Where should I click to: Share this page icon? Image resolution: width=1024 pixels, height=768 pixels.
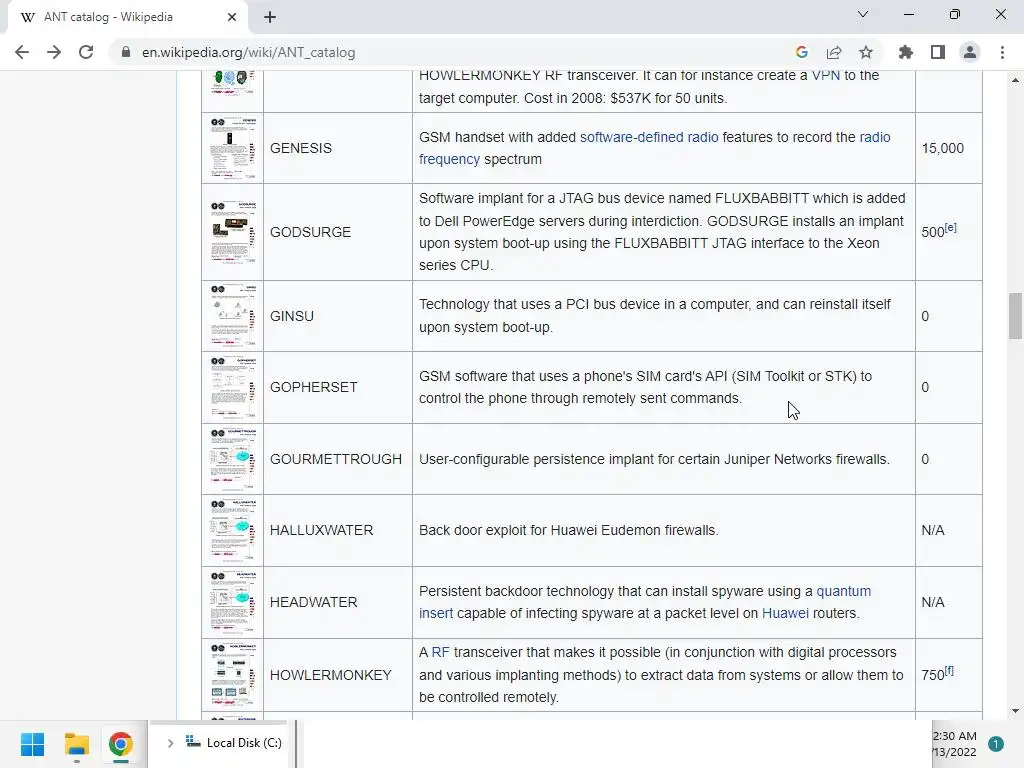tap(834, 52)
